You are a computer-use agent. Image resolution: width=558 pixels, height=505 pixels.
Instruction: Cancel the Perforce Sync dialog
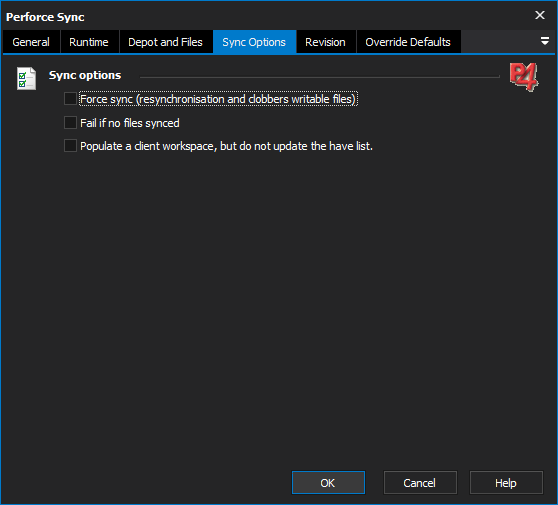(x=420, y=483)
